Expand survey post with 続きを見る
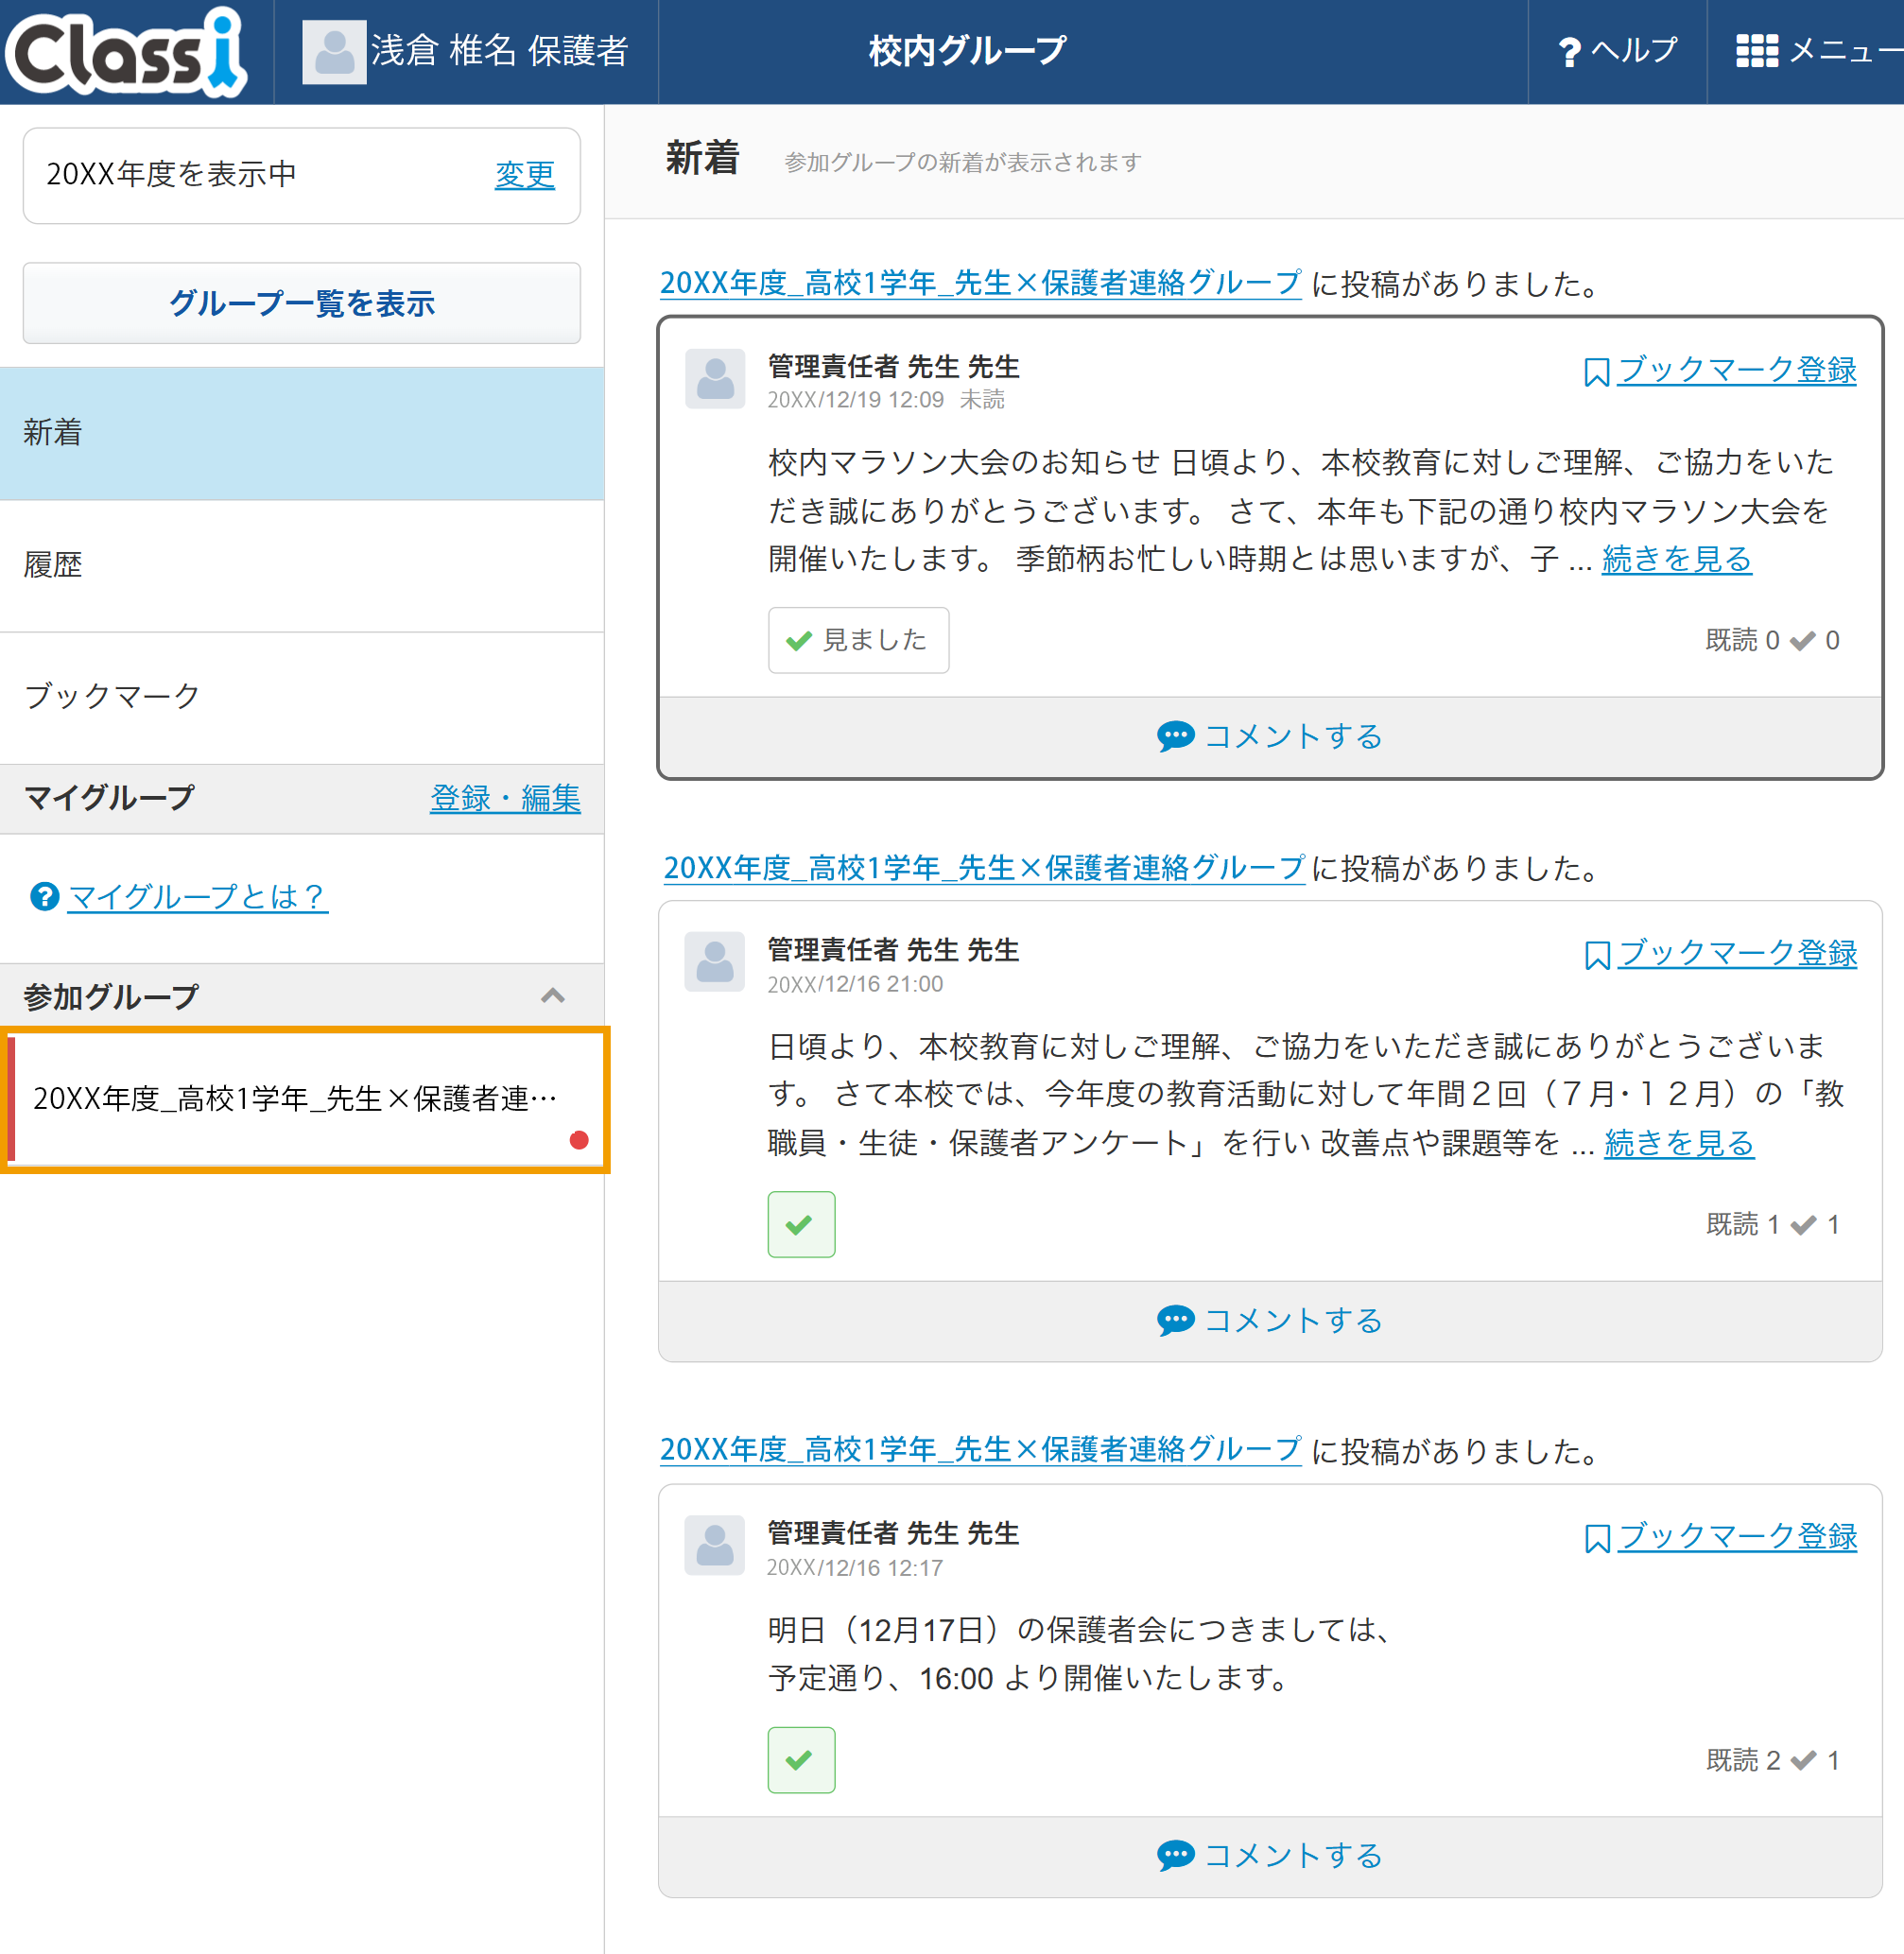This screenshot has height=1954, width=1904. (x=1679, y=1143)
